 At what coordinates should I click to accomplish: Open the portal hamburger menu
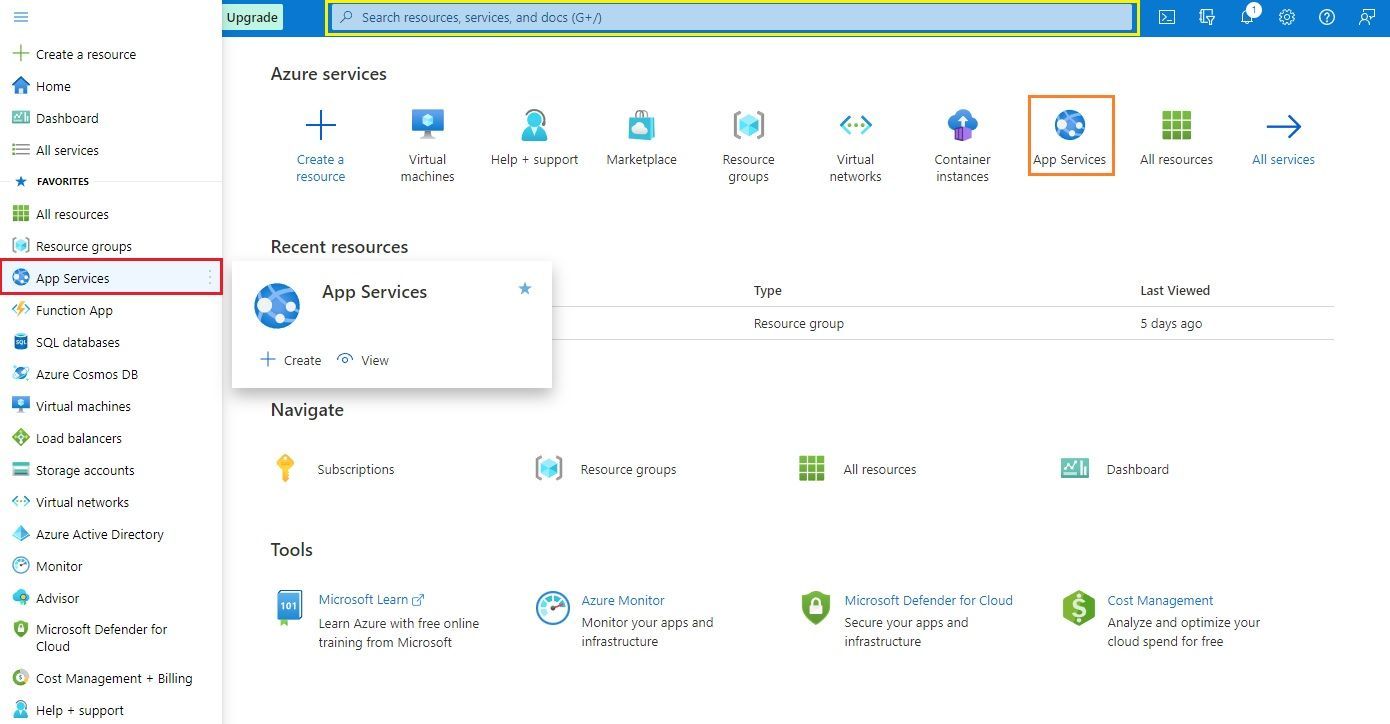tap(20, 17)
